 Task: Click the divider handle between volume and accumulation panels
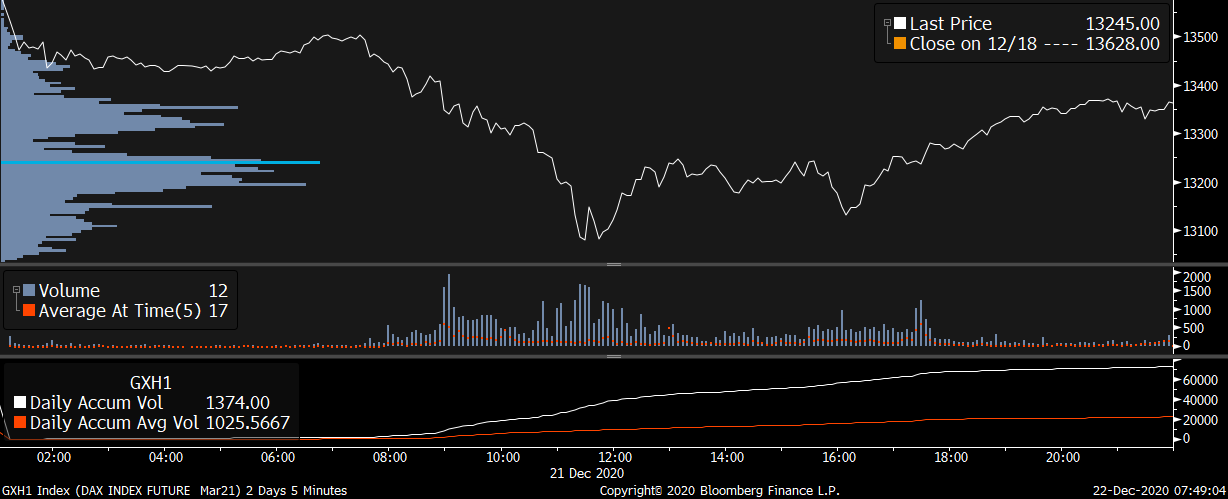click(x=614, y=355)
